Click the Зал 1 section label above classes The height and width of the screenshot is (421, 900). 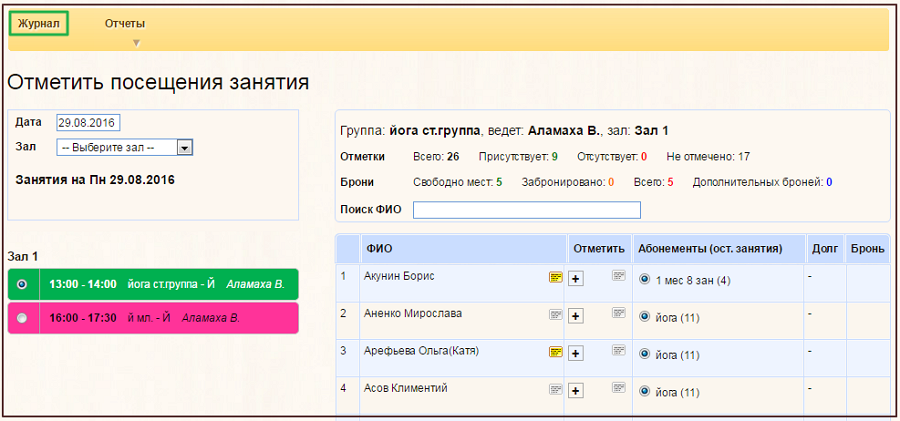[x=23, y=256]
